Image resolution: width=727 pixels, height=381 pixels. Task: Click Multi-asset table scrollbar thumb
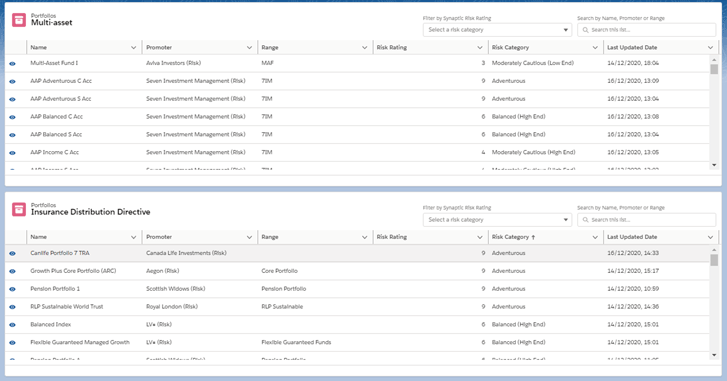pos(714,69)
